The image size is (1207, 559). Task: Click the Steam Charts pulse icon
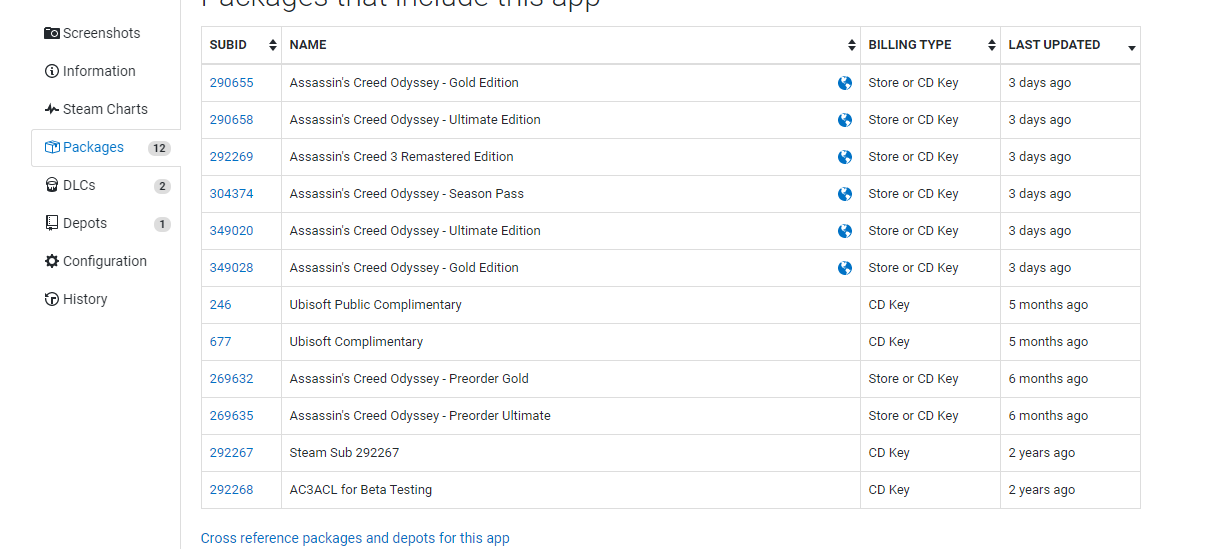tap(52, 109)
